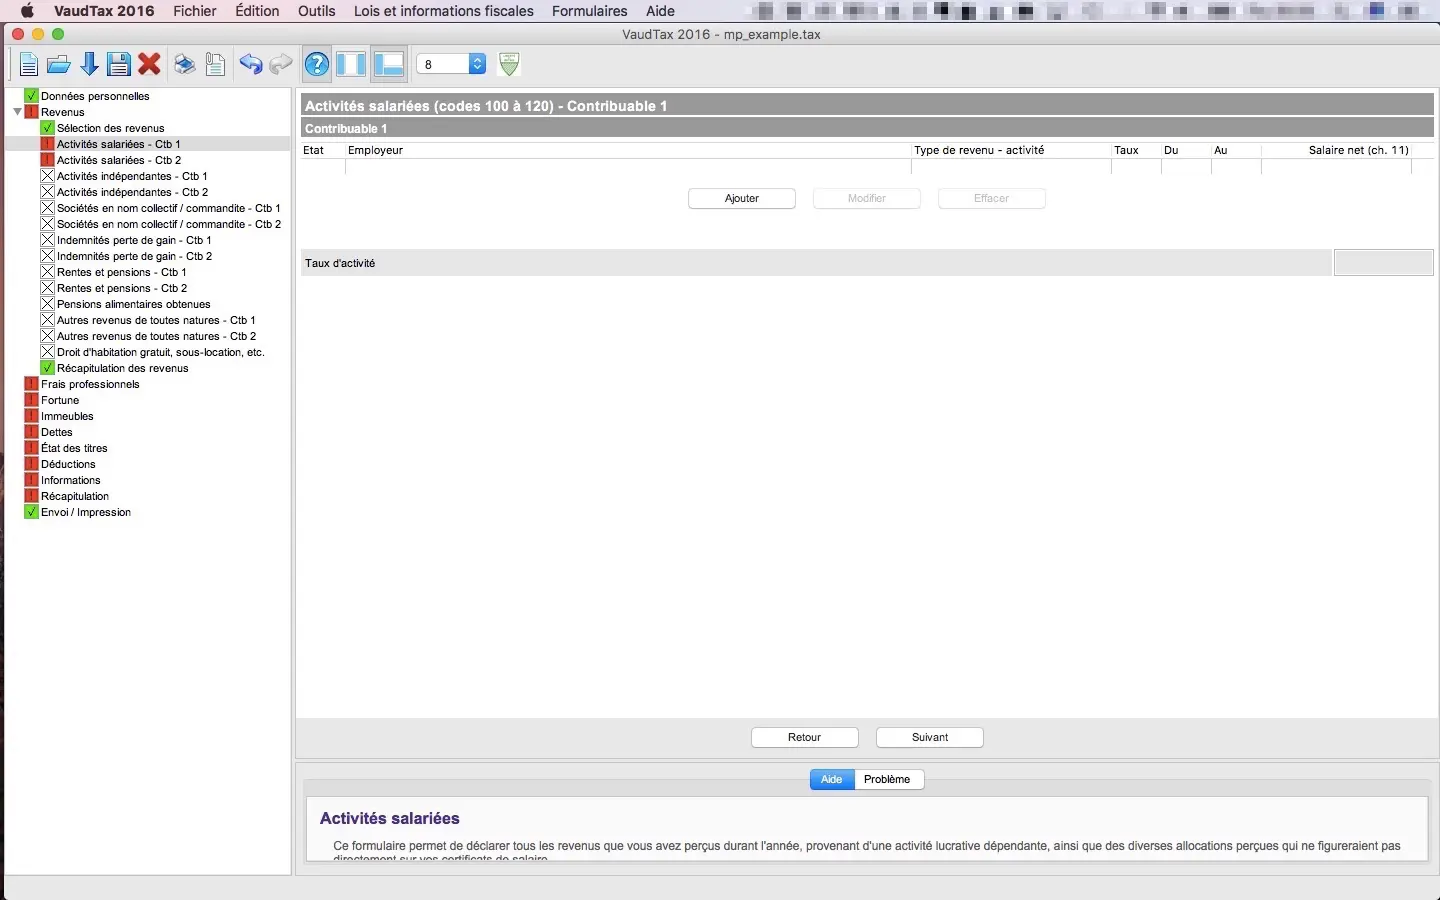
Task: Select Sociétés en nom collectif - Ctb 1
Action: [169, 208]
